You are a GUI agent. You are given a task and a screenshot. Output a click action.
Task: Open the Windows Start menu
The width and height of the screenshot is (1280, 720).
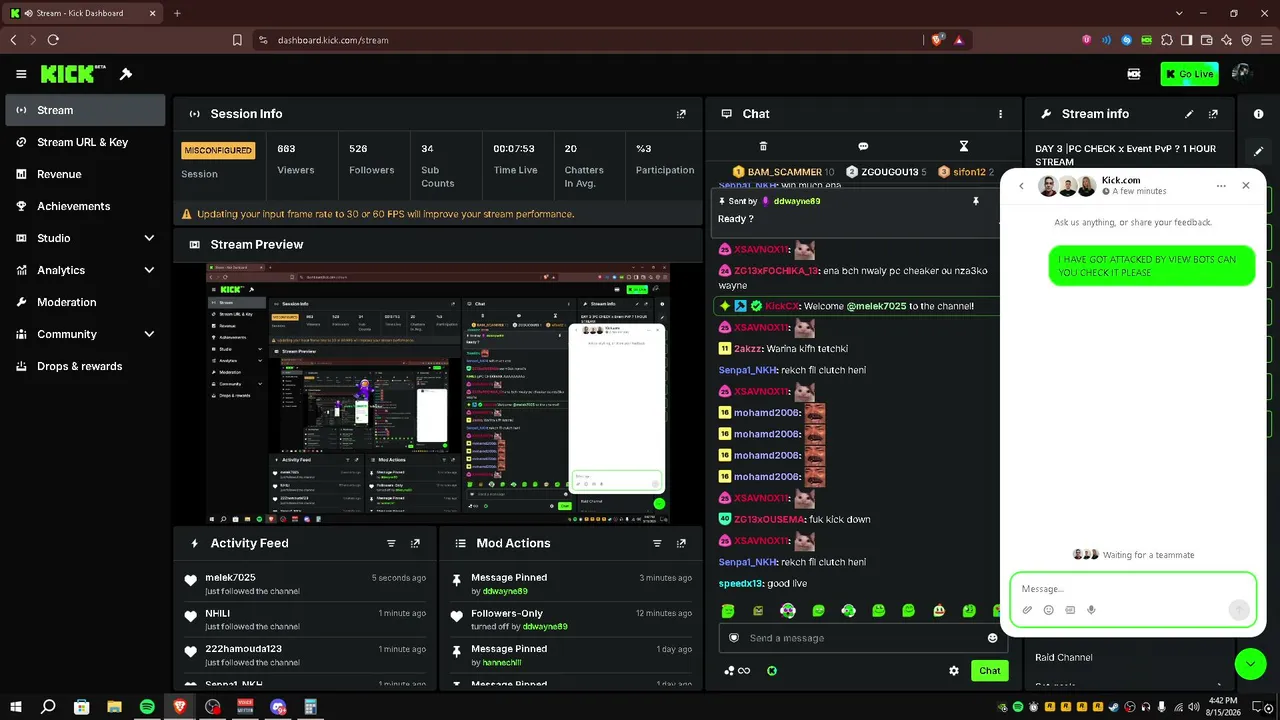point(16,707)
